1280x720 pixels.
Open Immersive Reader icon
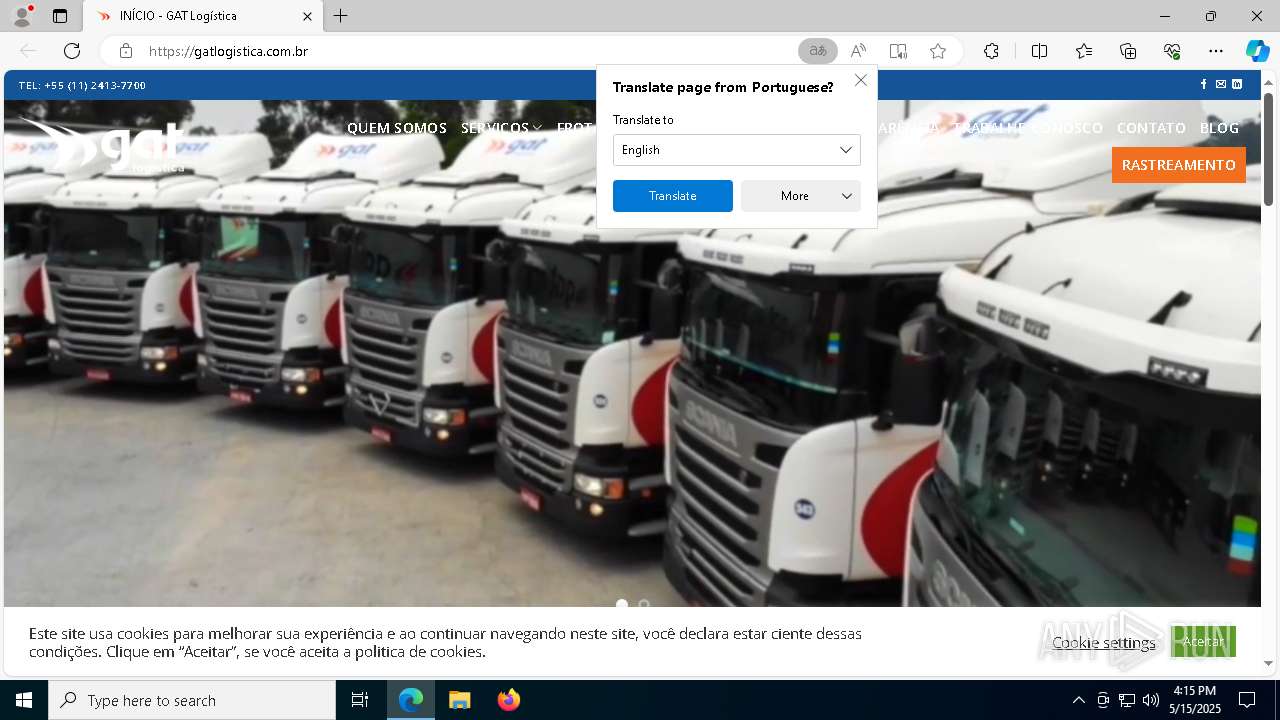pyautogui.click(x=898, y=51)
